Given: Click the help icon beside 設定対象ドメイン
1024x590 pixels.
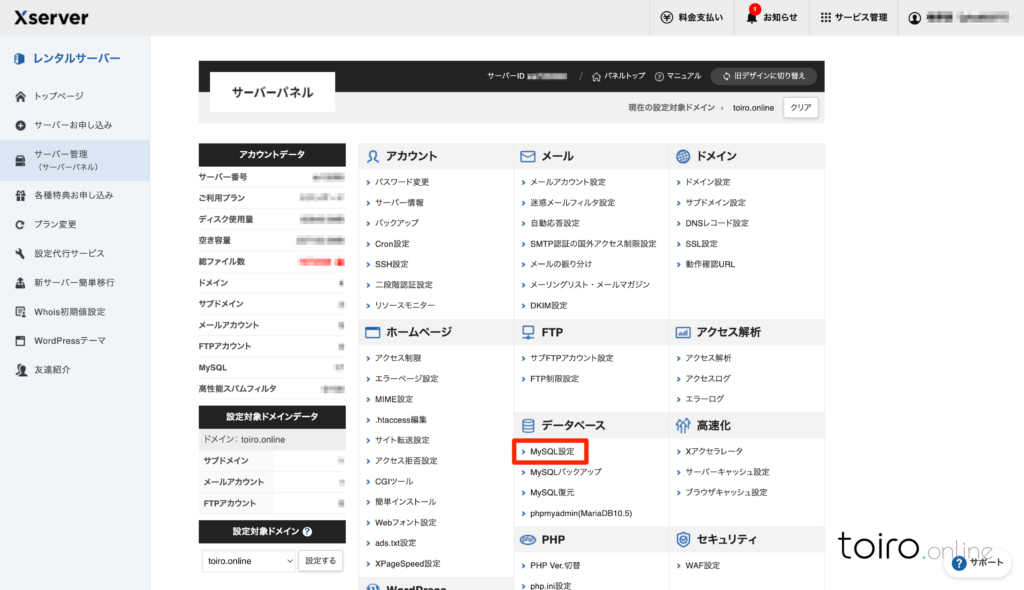Looking at the screenshot, I should click(307, 532).
